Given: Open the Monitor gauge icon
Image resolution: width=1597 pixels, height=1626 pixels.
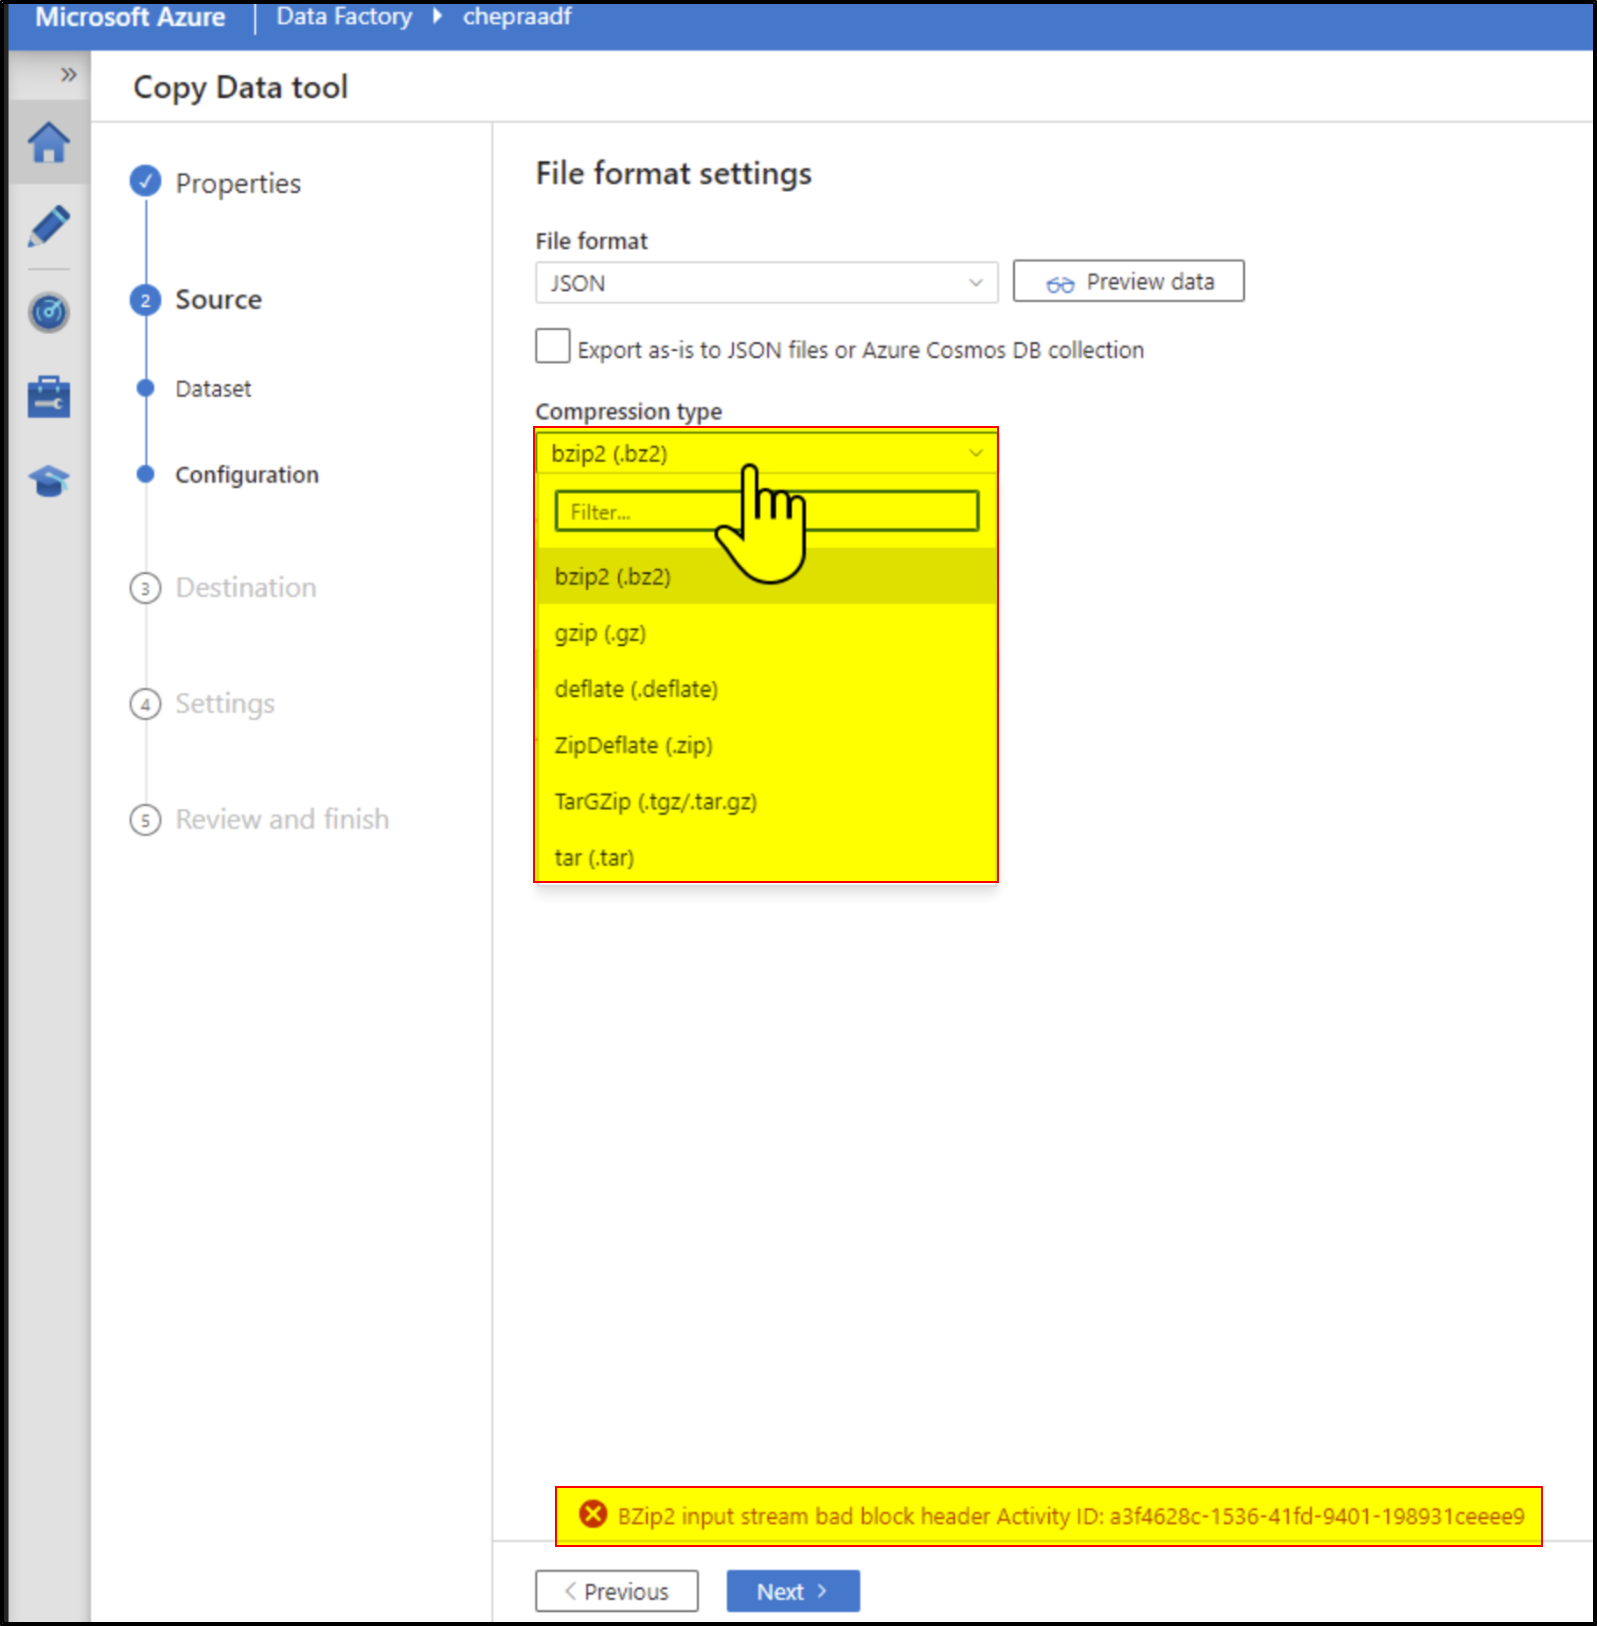Looking at the screenshot, I should click(49, 313).
